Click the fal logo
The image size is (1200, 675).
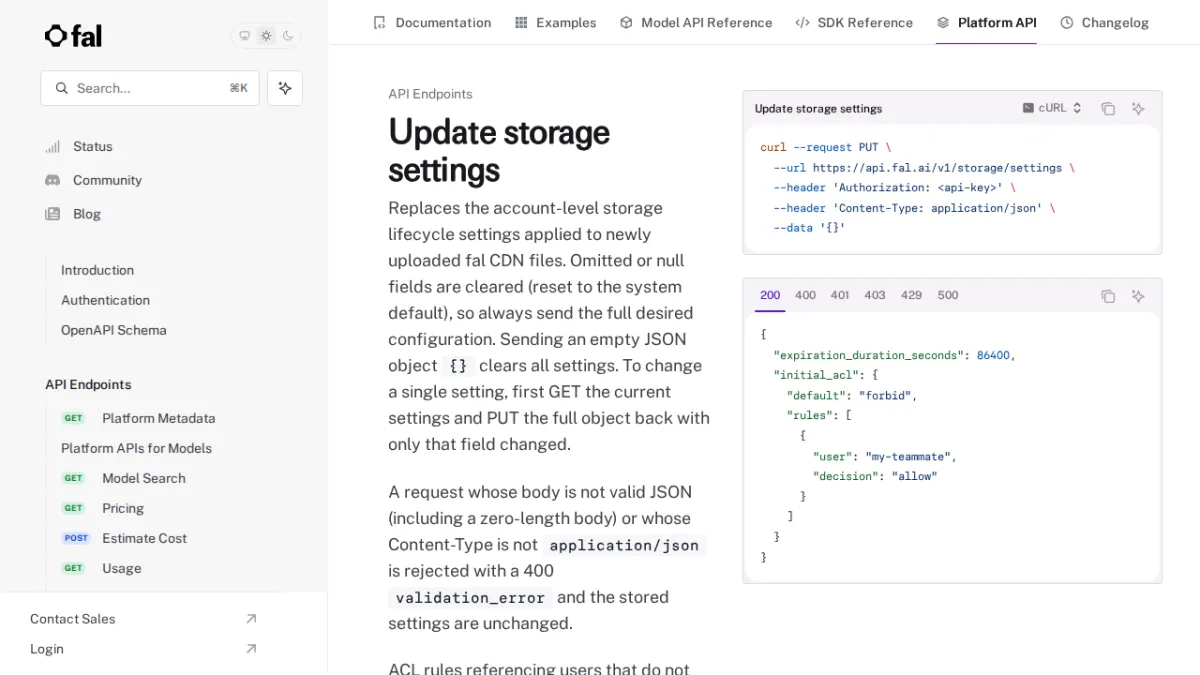(x=73, y=36)
